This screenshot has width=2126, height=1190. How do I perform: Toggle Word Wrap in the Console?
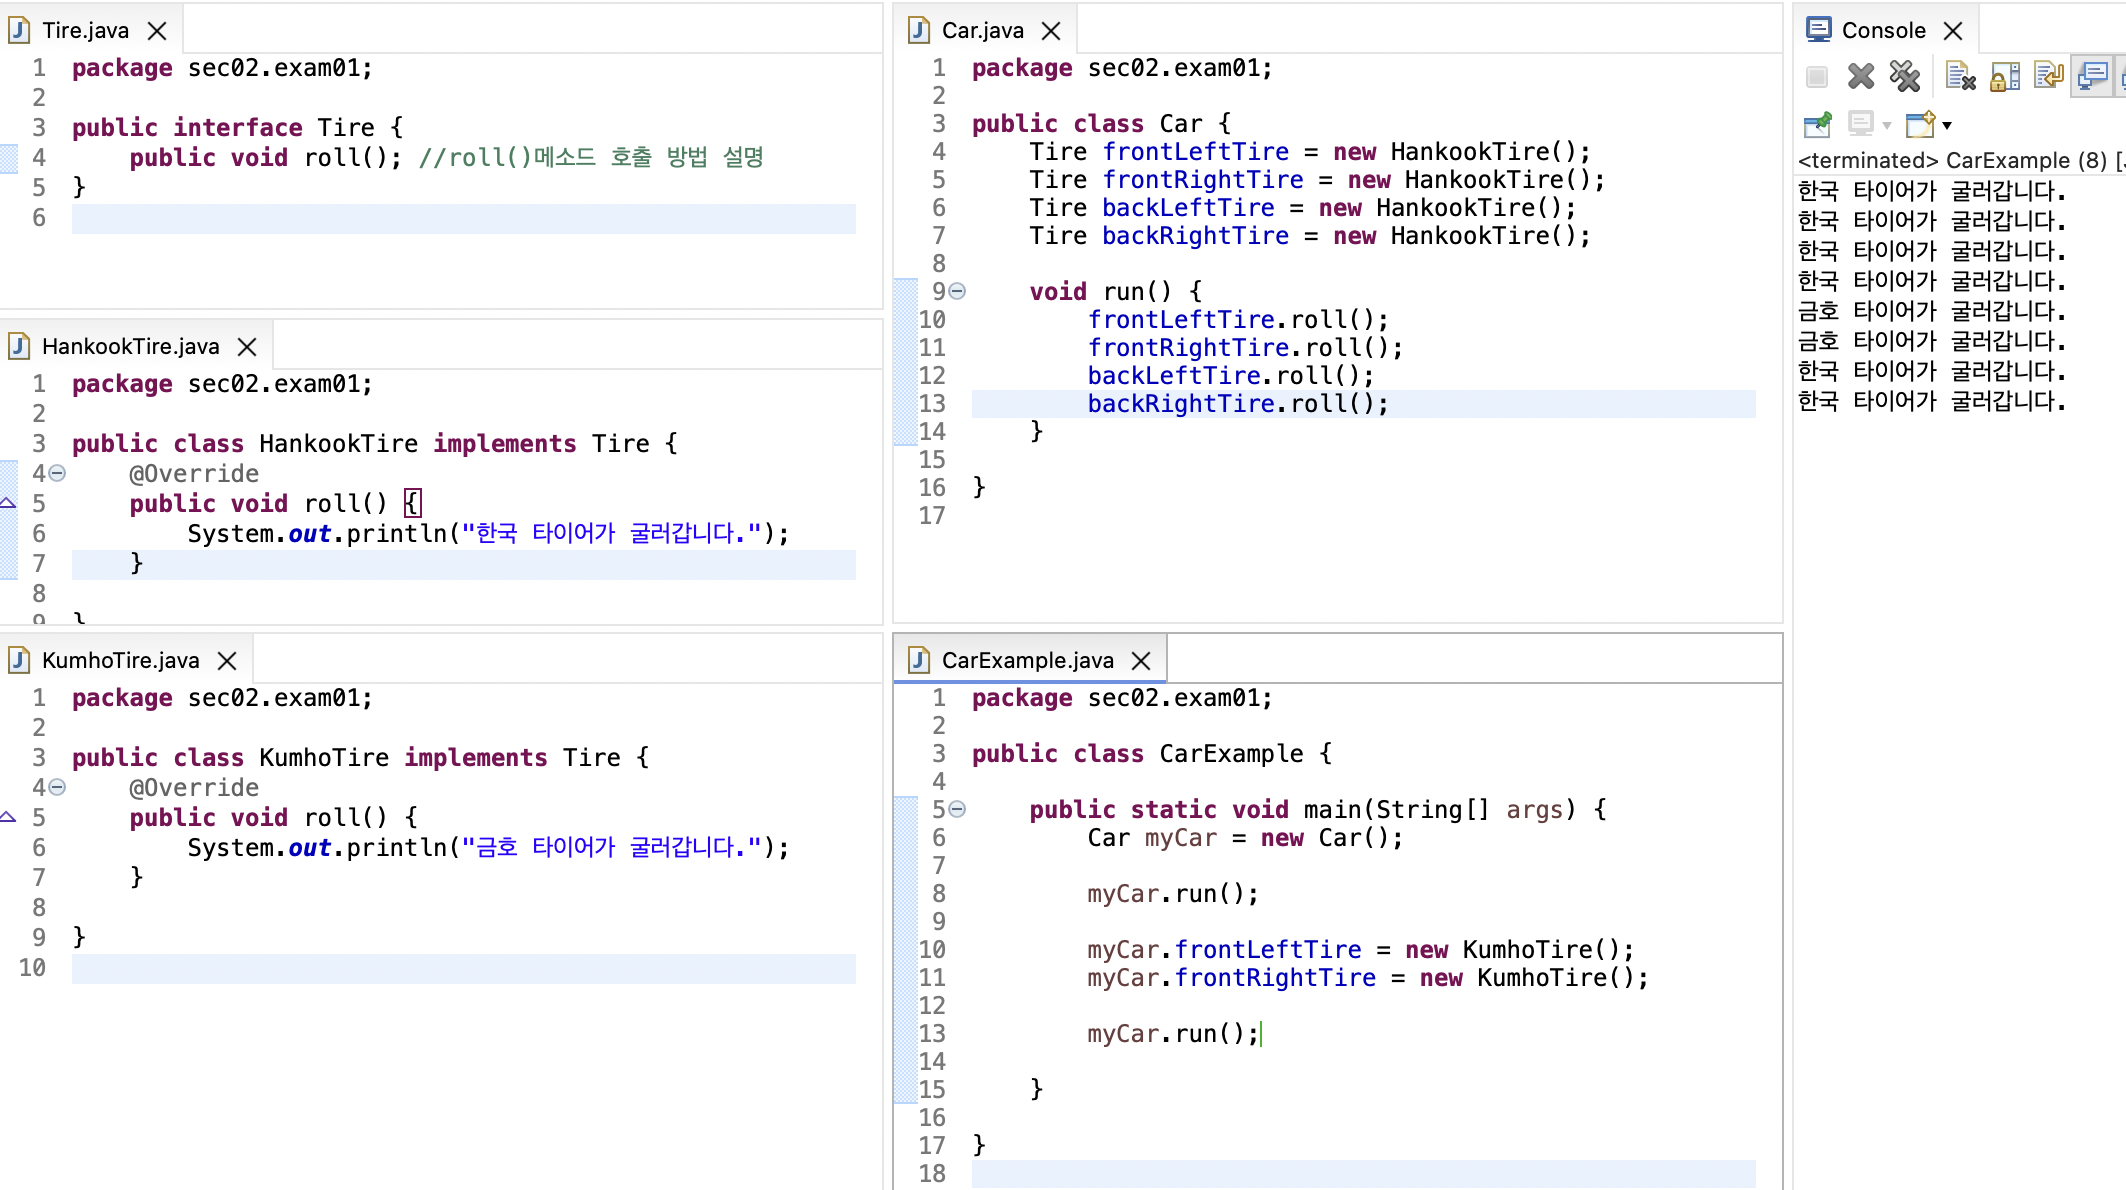(2049, 76)
